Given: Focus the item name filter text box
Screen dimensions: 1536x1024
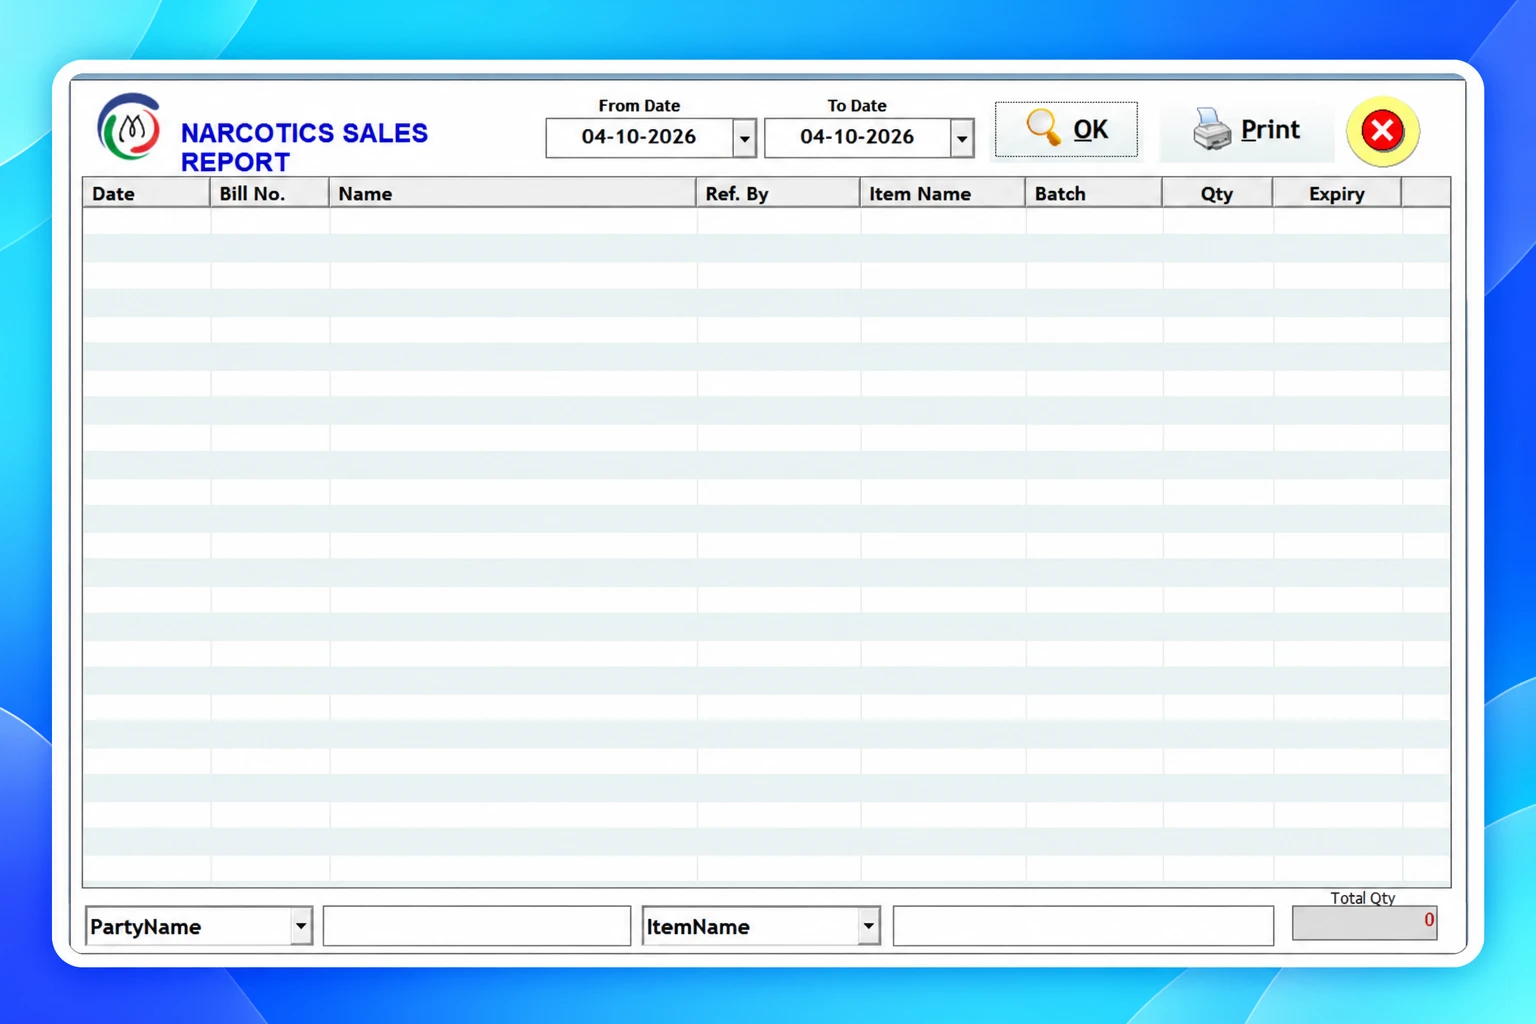Looking at the screenshot, I should pos(1083,926).
